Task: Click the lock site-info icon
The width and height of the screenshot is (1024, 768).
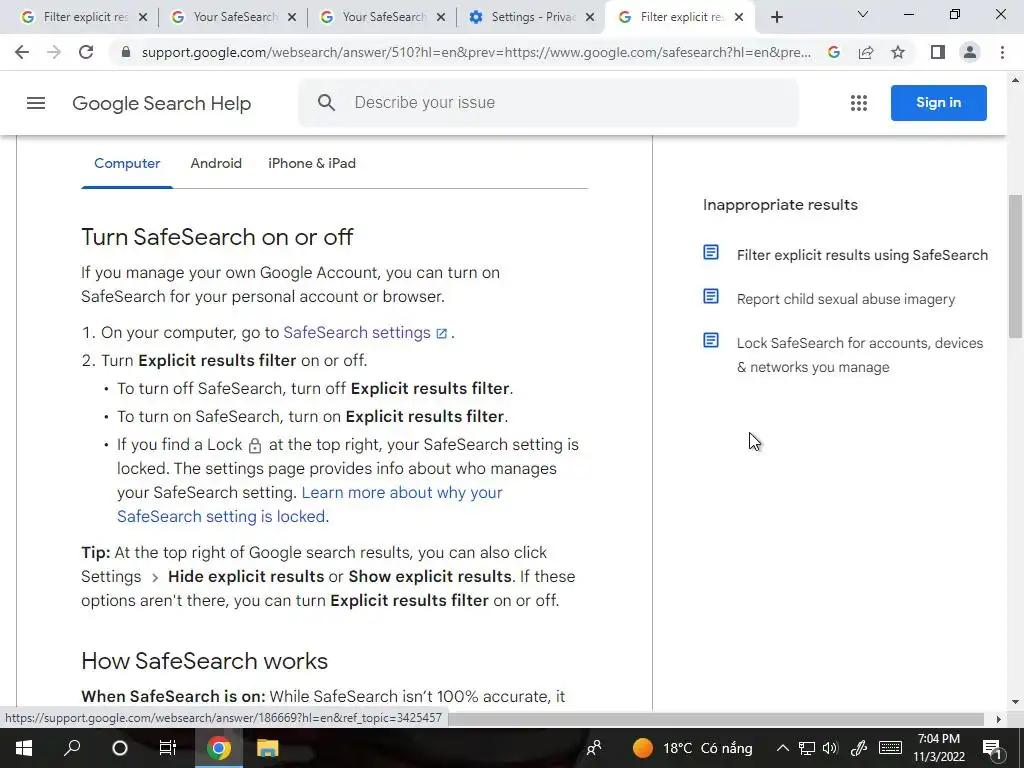Action: tap(126, 52)
